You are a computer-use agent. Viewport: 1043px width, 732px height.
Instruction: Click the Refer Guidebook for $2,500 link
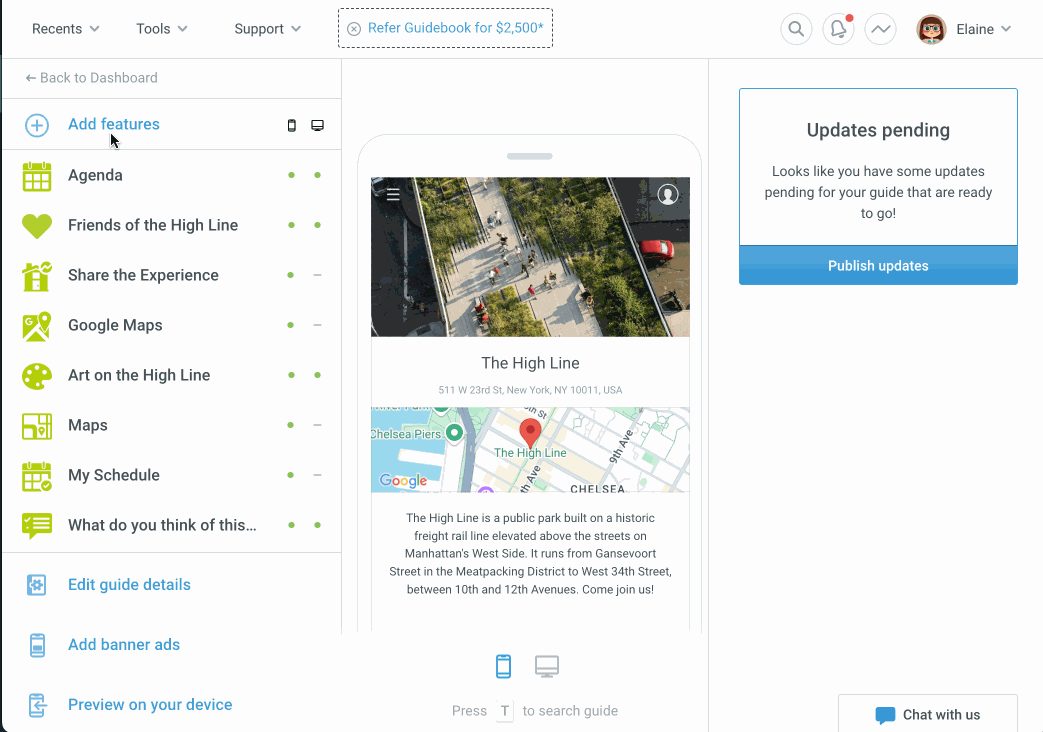coord(456,28)
